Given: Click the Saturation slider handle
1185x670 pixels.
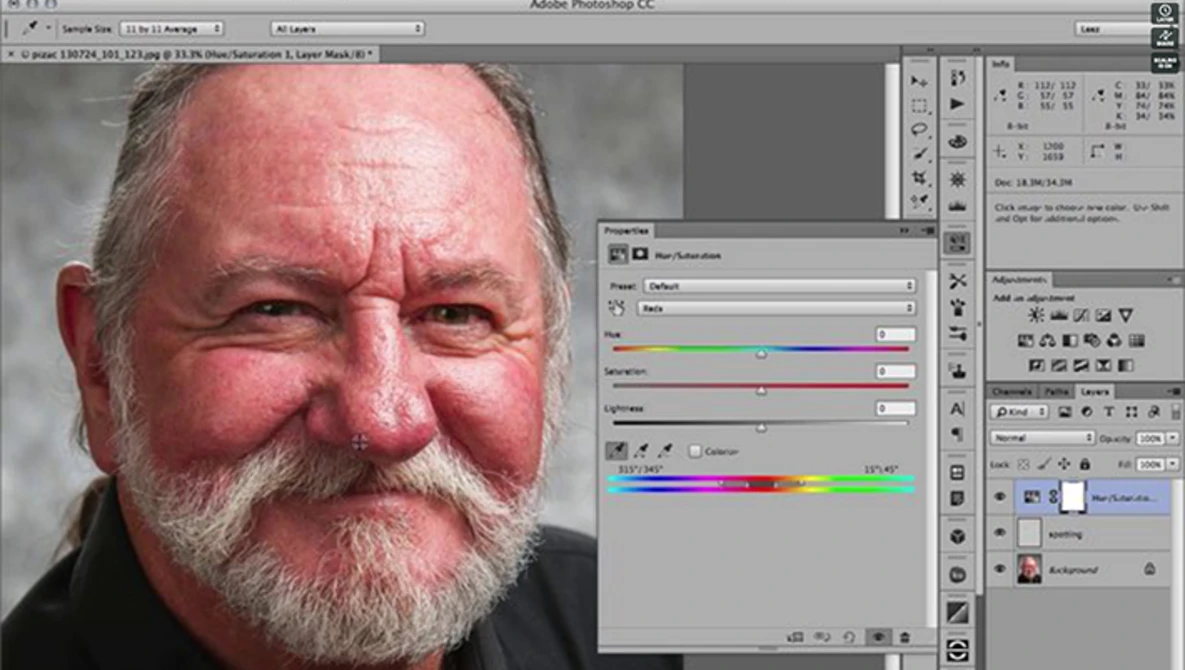Looking at the screenshot, I should [761, 391].
